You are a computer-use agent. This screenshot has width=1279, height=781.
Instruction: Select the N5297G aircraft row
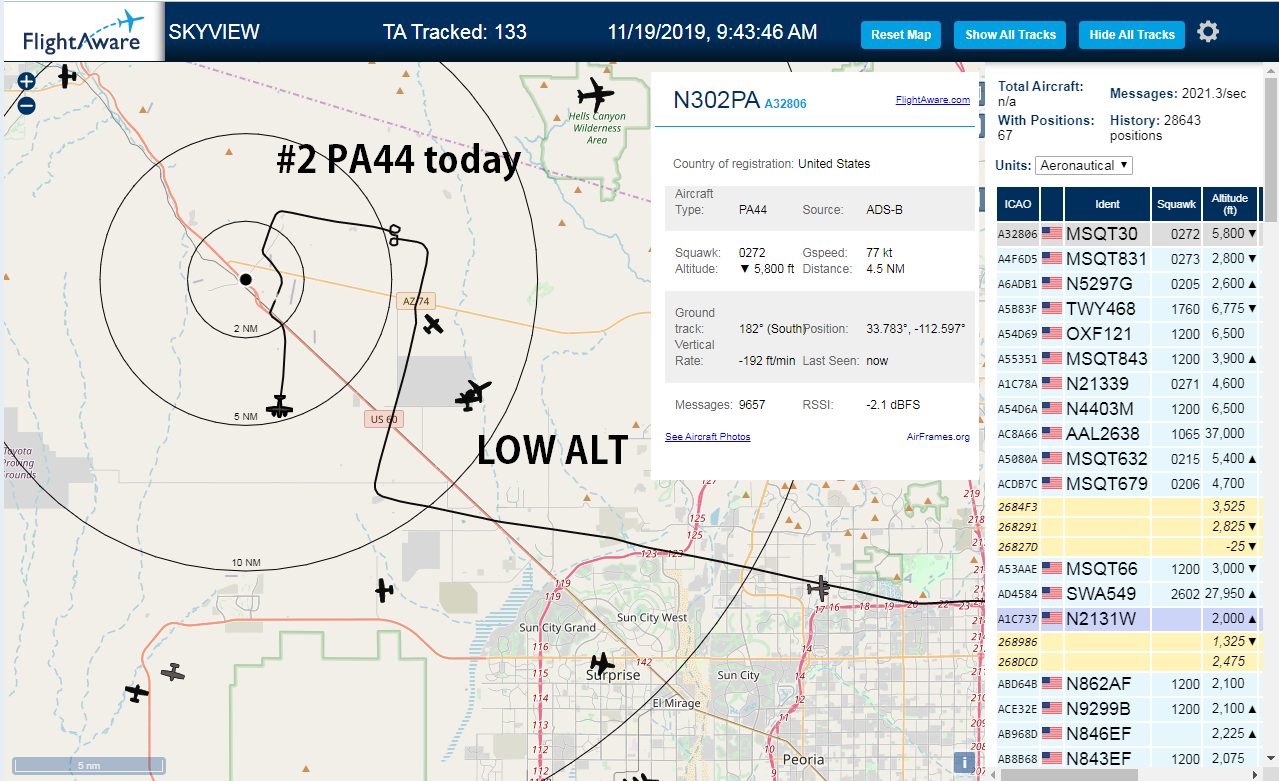tap(1128, 284)
